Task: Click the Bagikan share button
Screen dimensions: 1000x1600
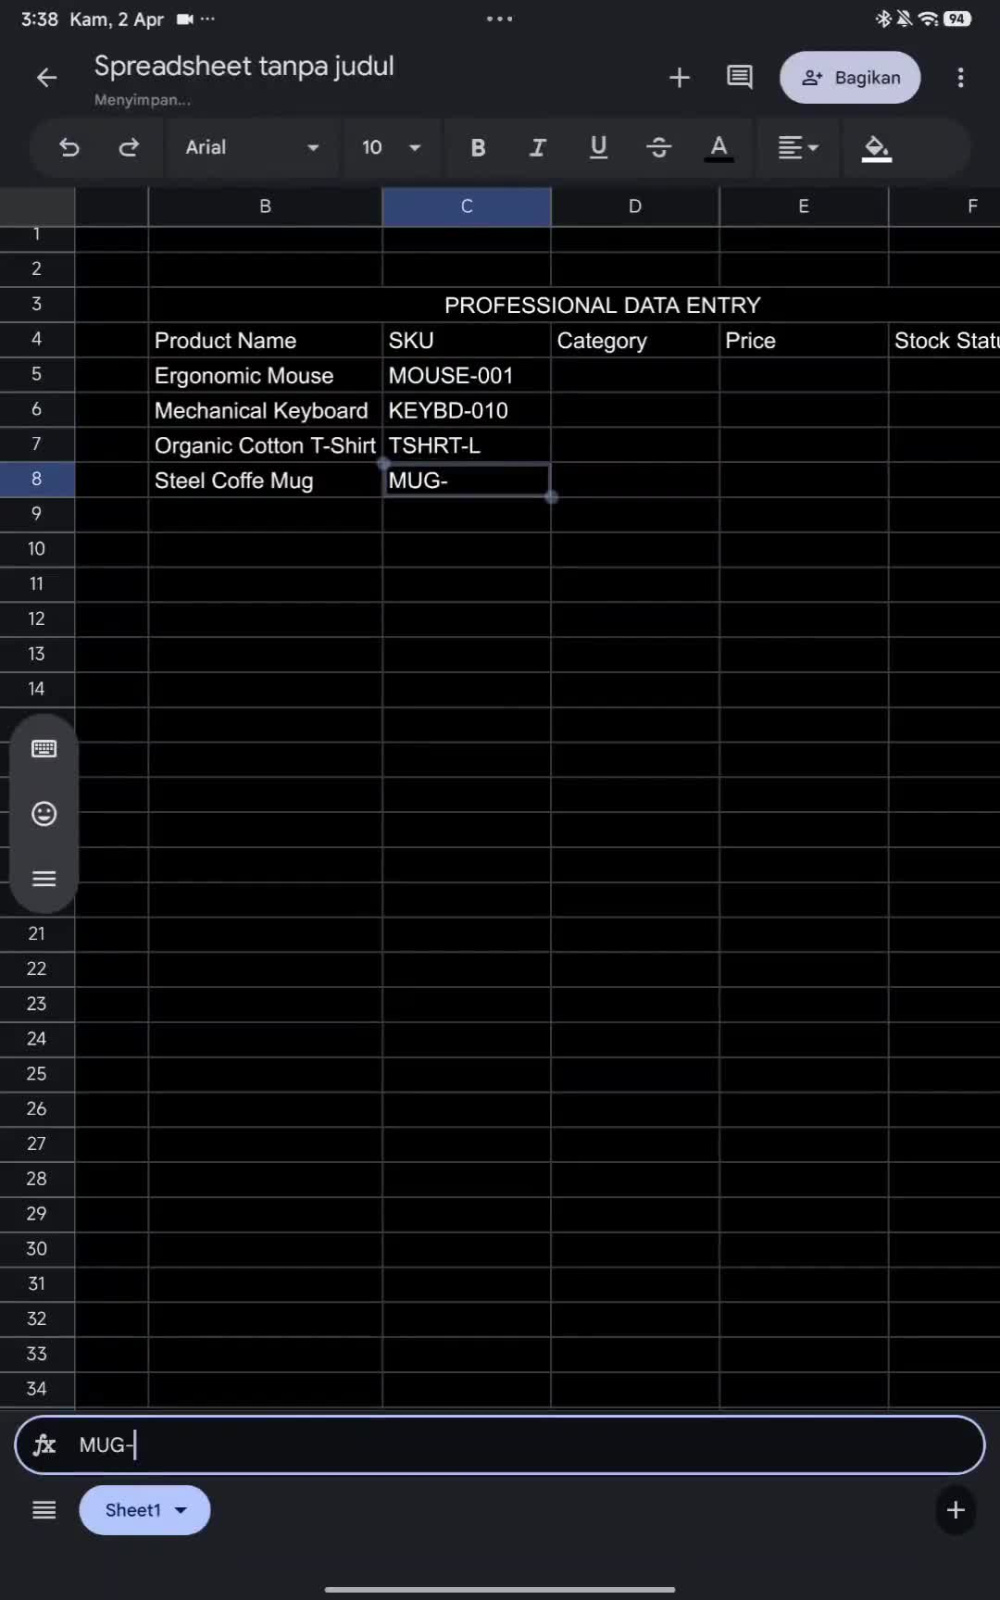Action: tap(850, 78)
